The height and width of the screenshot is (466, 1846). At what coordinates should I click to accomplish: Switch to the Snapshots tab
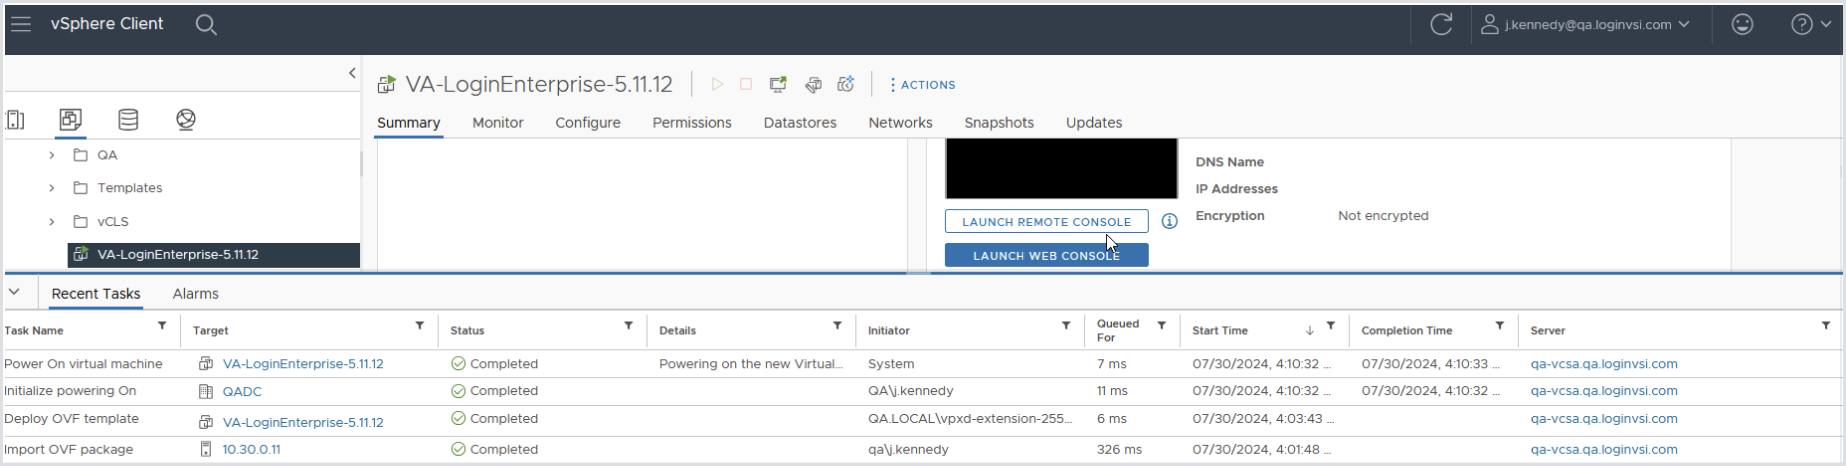point(998,123)
